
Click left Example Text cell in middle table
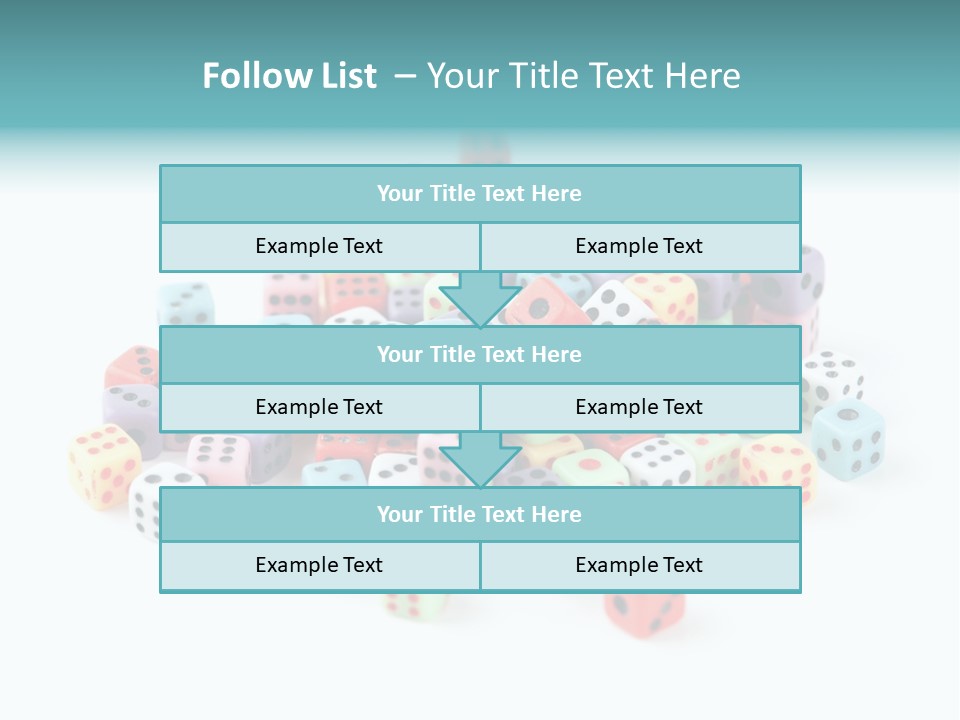tap(320, 407)
